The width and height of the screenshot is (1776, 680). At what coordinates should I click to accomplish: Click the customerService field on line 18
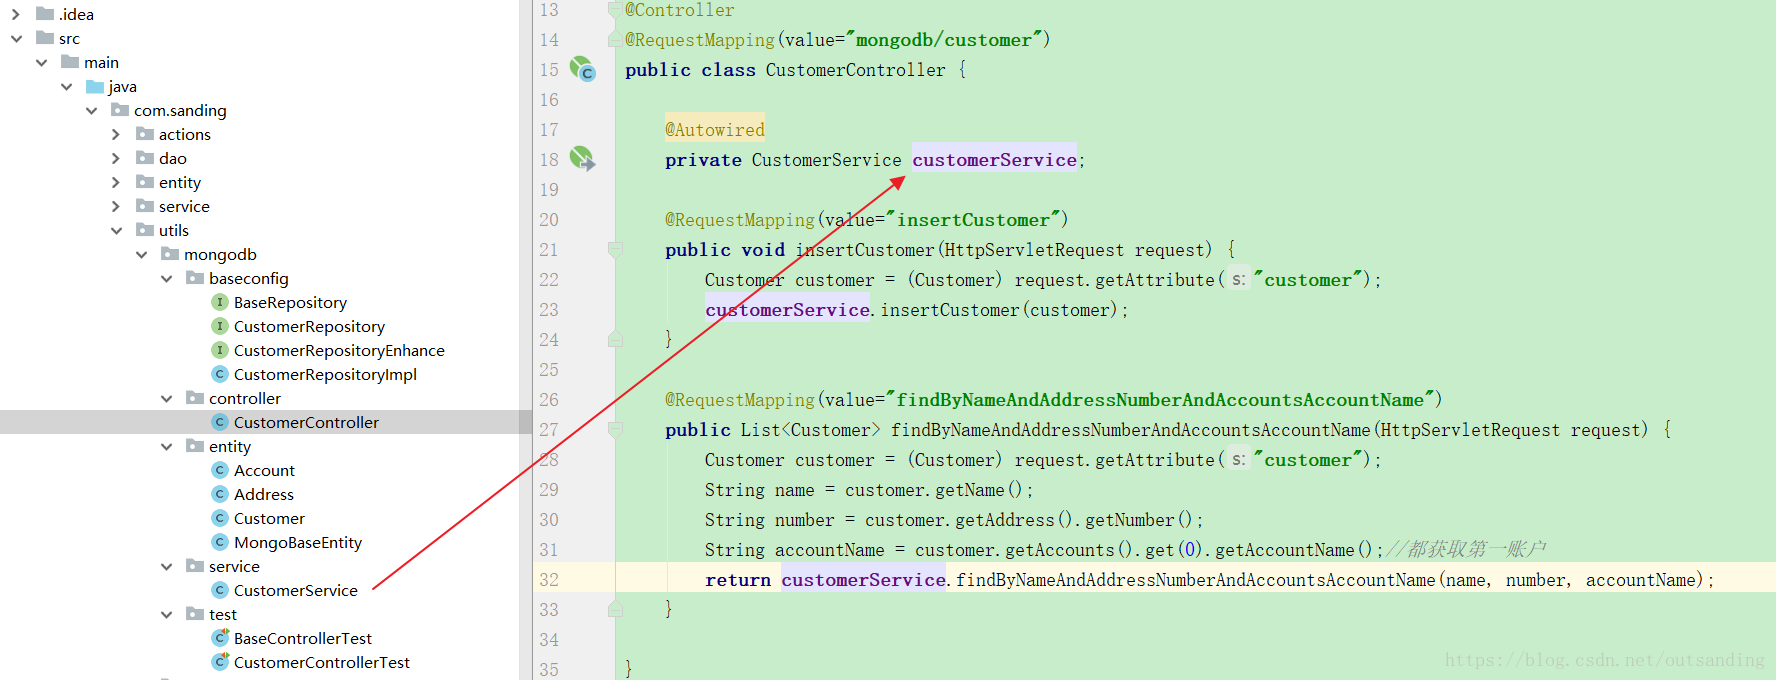[994, 159]
